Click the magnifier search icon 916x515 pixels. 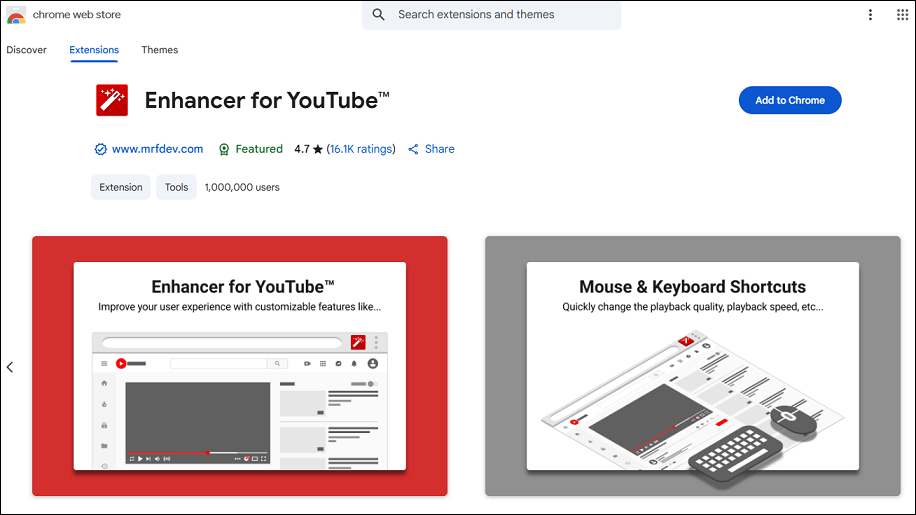(x=379, y=15)
